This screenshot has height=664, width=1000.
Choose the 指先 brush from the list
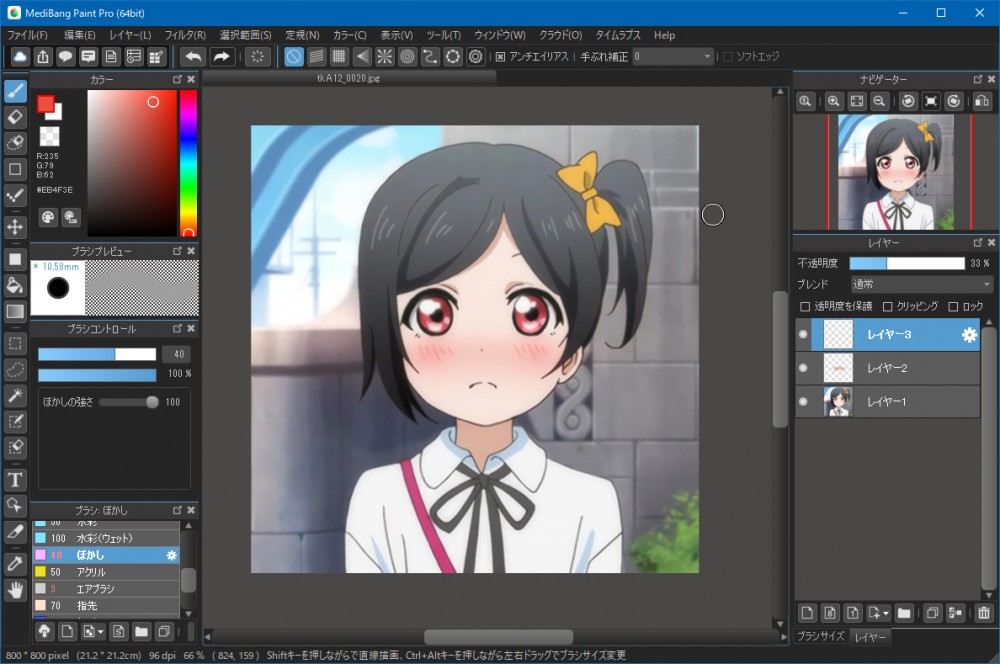coord(106,605)
